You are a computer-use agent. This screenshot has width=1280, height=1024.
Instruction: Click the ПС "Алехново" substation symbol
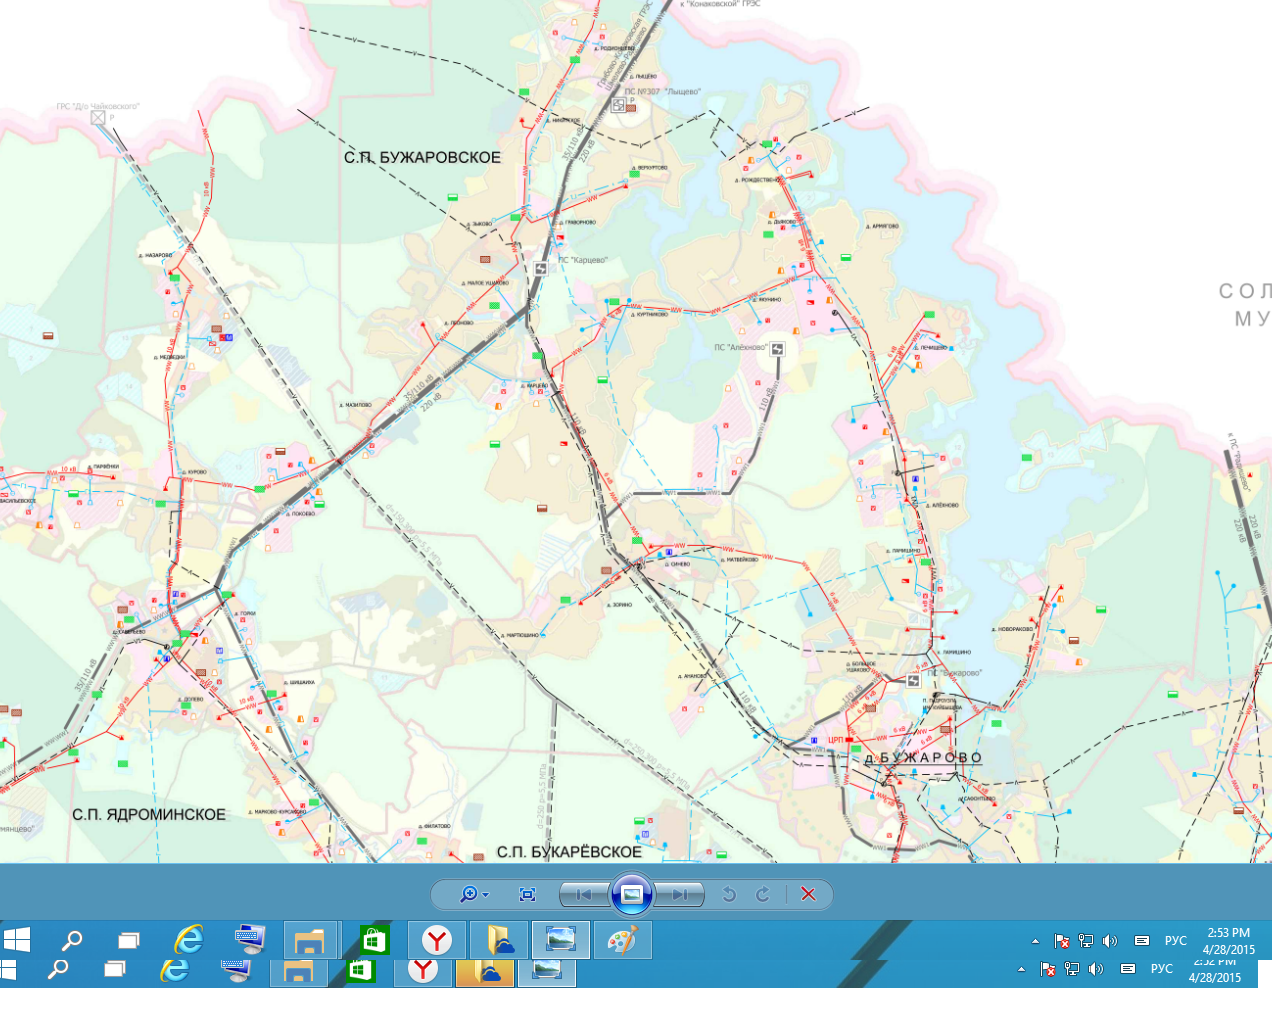click(777, 349)
